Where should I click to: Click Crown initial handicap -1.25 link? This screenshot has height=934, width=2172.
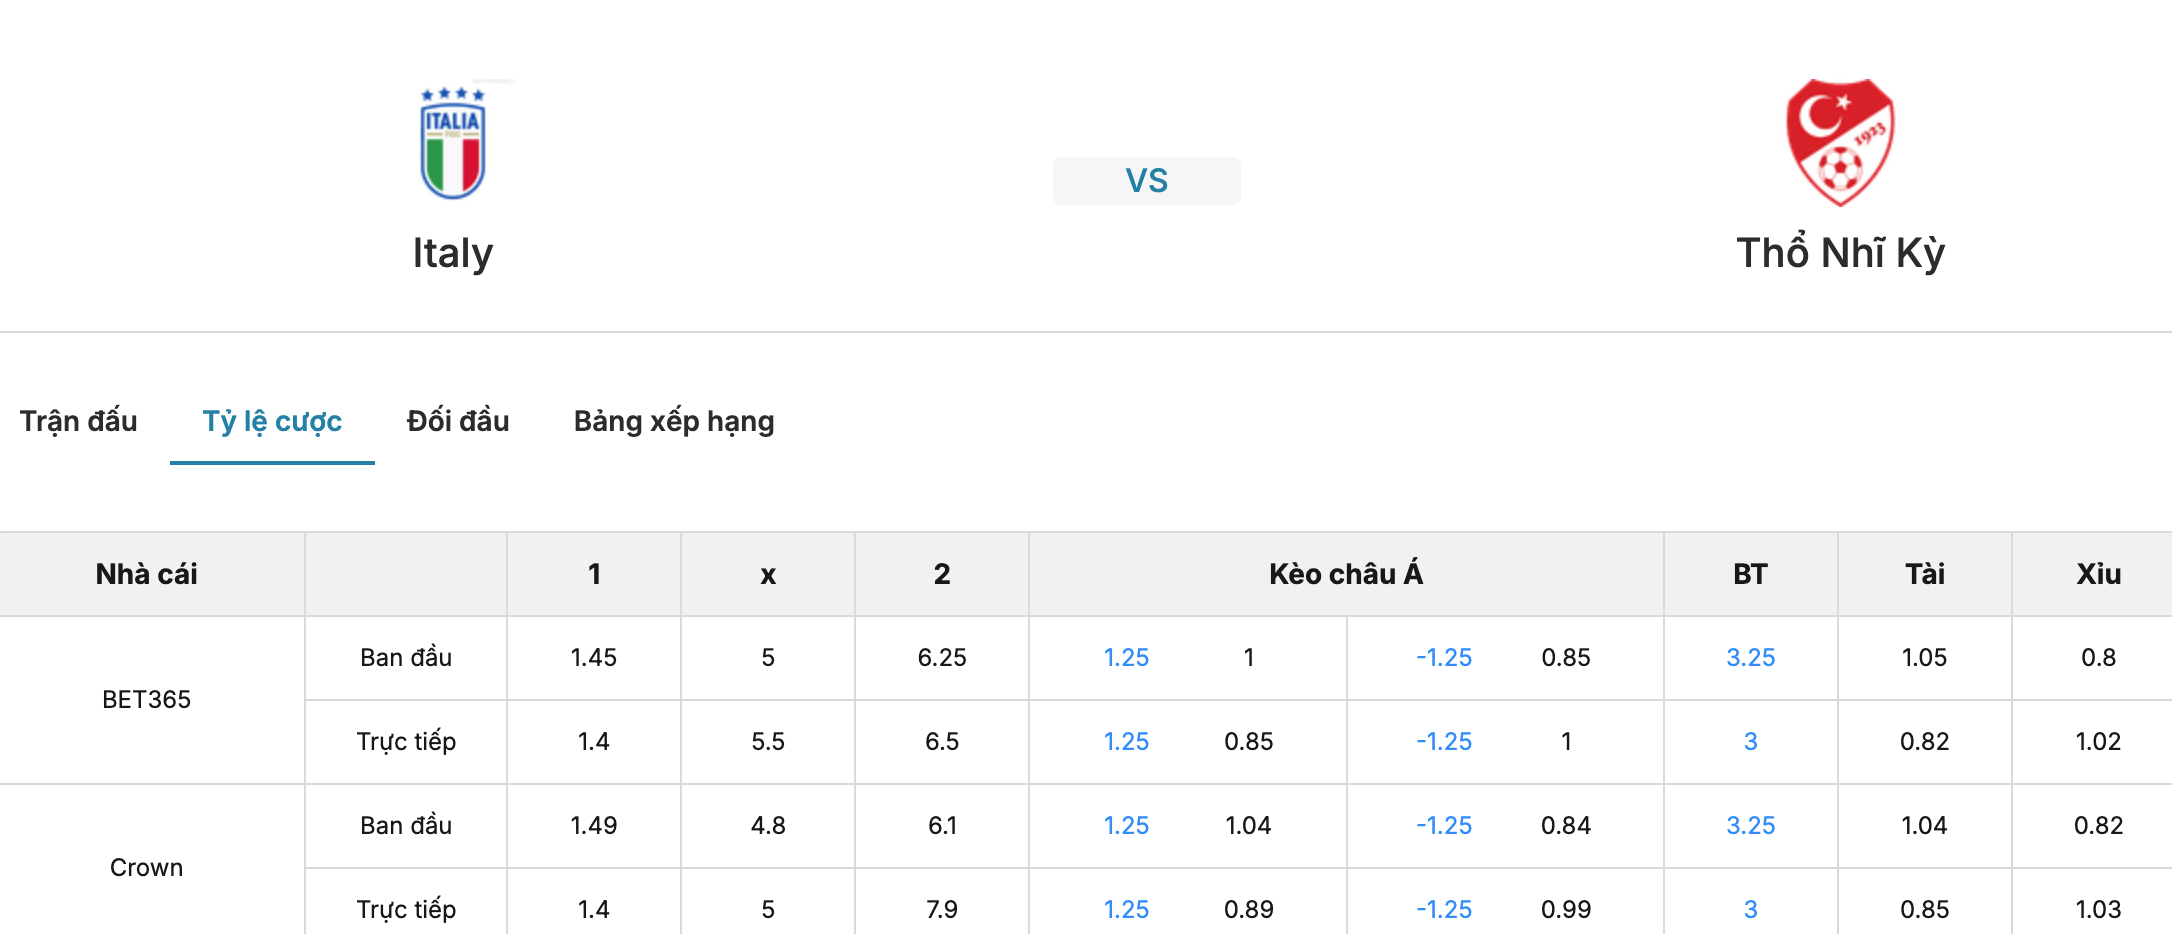pos(1444,825)
